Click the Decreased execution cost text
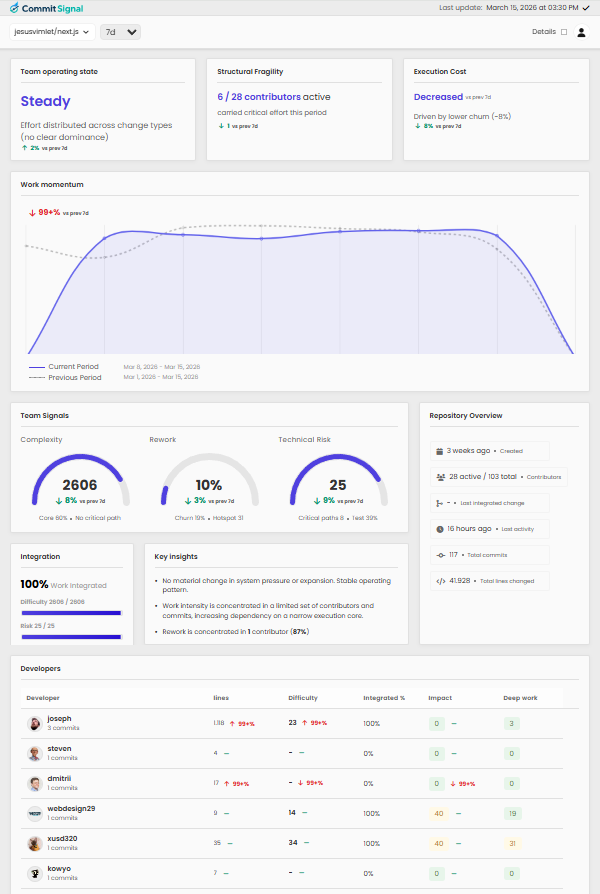 (x=438, y=97)
